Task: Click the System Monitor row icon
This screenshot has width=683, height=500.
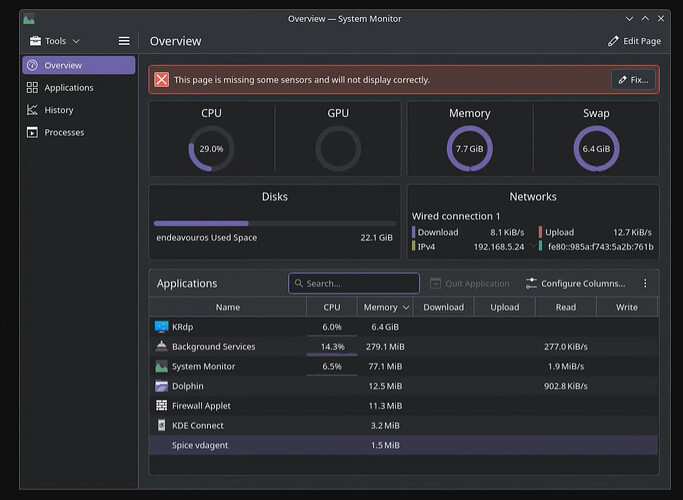Action: coord(161,367)
